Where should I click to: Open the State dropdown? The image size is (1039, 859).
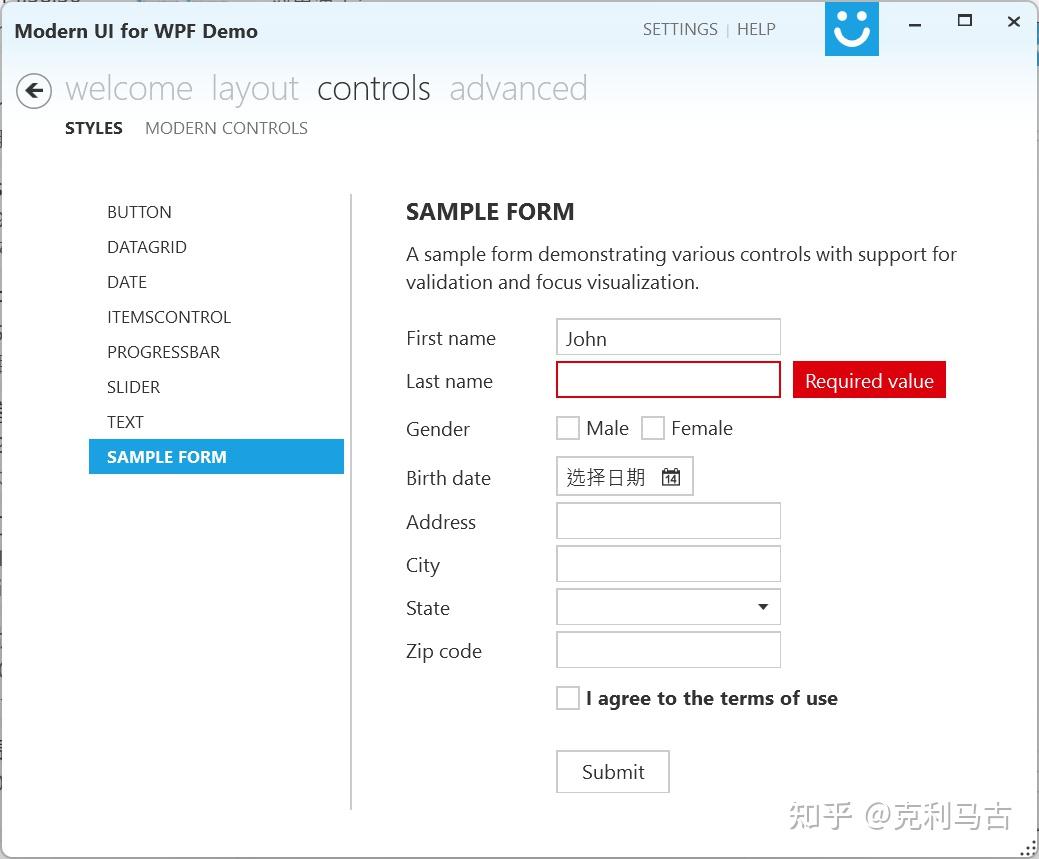point(761,606)
